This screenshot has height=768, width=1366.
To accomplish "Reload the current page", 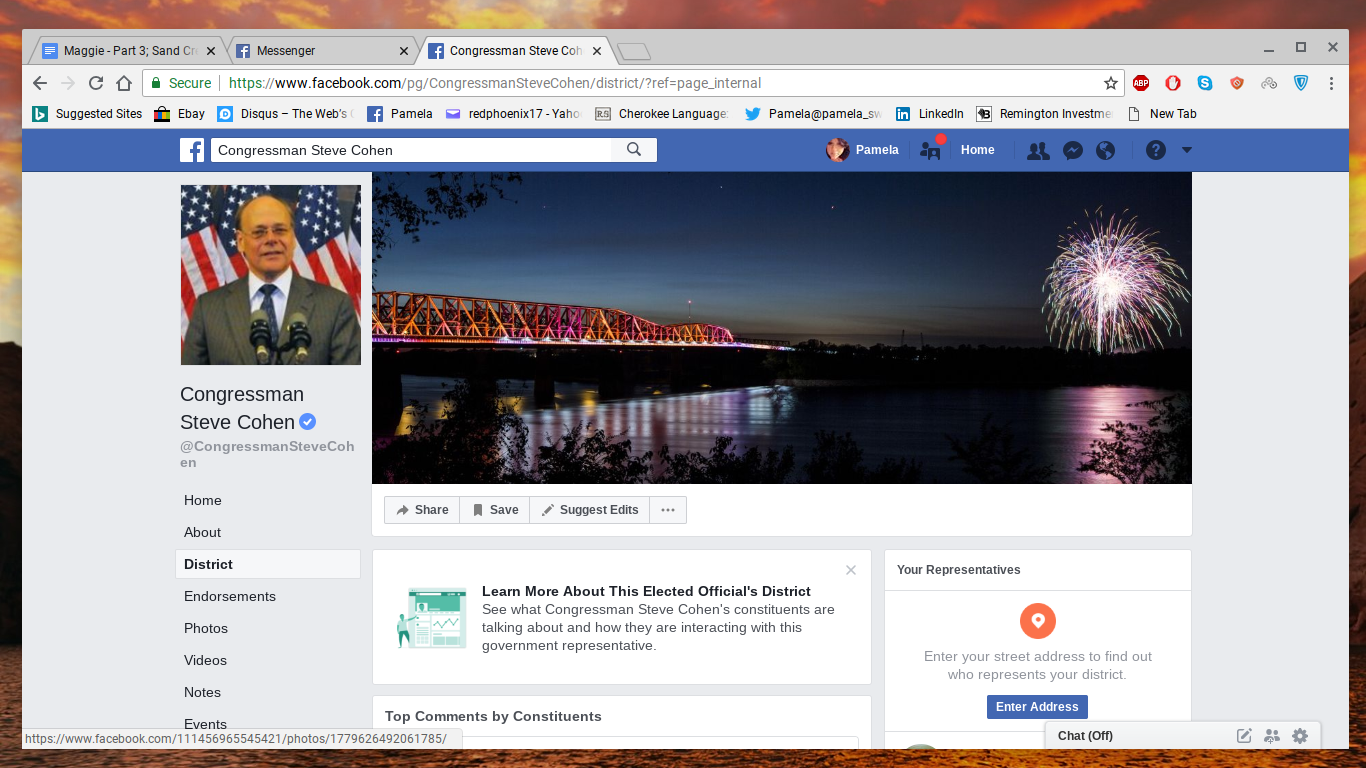I will [96, 83].
